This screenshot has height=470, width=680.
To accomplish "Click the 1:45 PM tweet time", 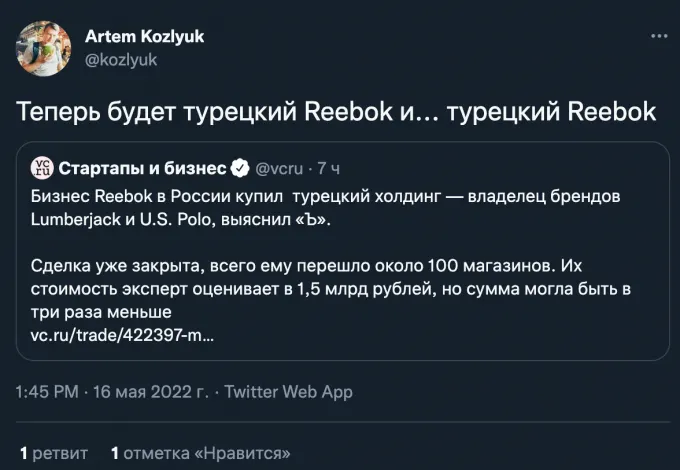I will 47,392.
